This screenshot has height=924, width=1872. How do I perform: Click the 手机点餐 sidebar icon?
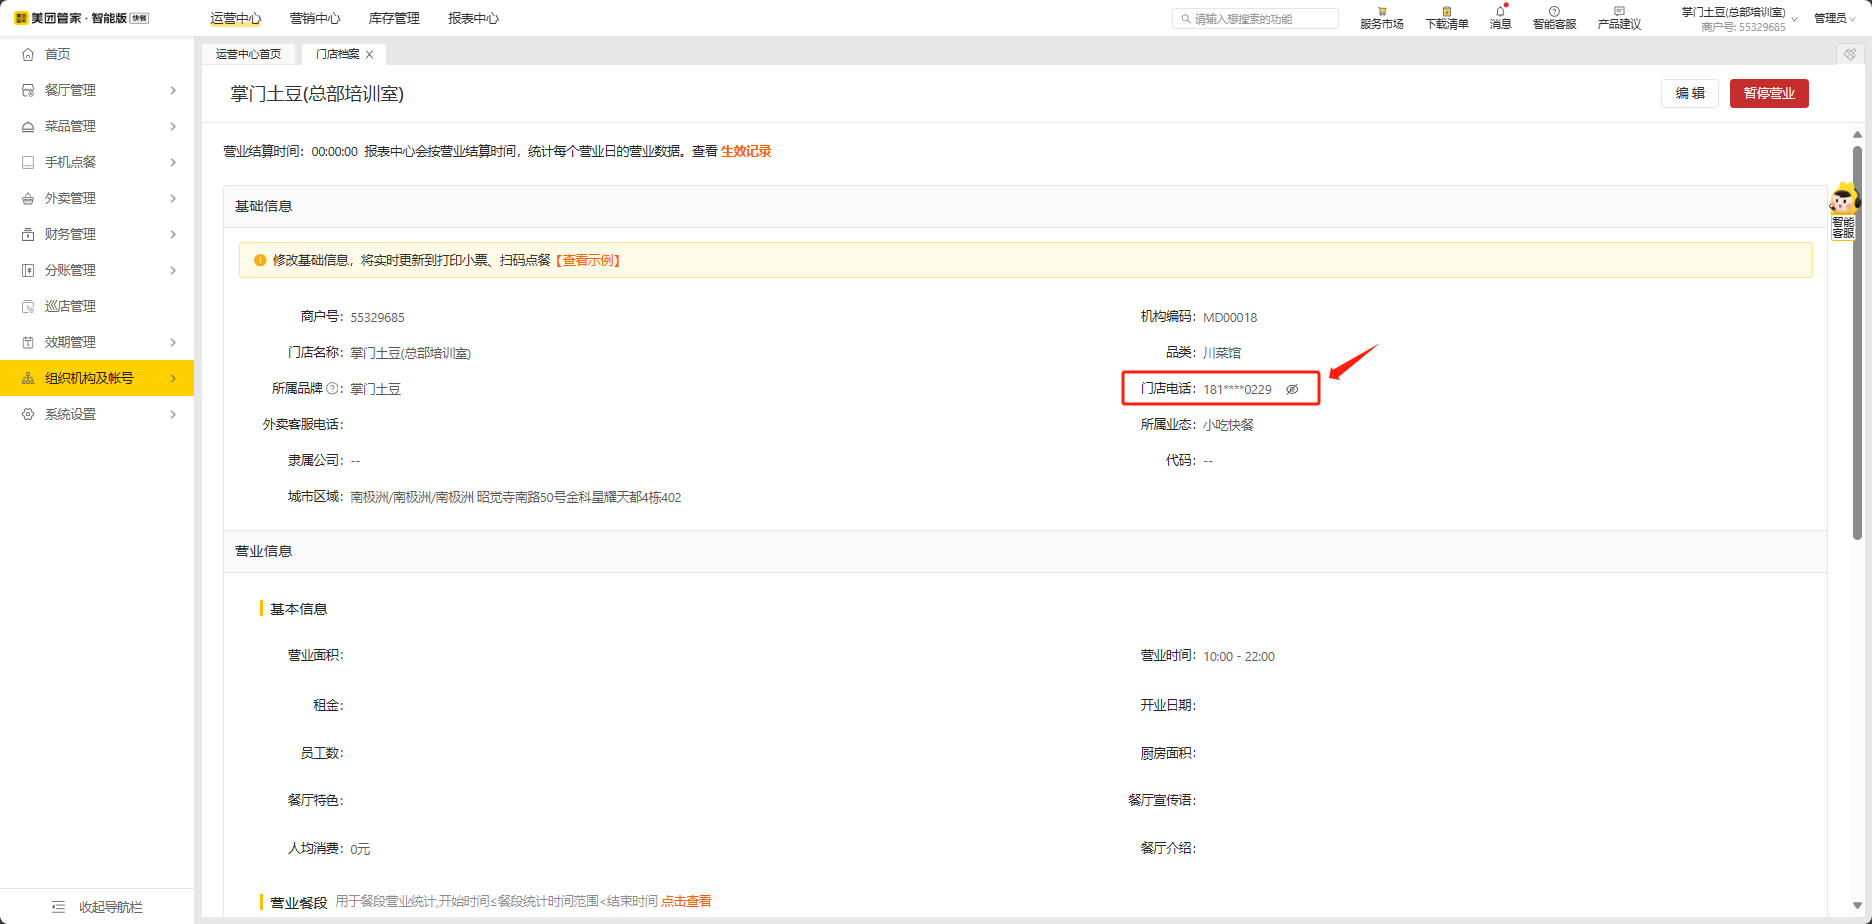(x=28, y=162)
